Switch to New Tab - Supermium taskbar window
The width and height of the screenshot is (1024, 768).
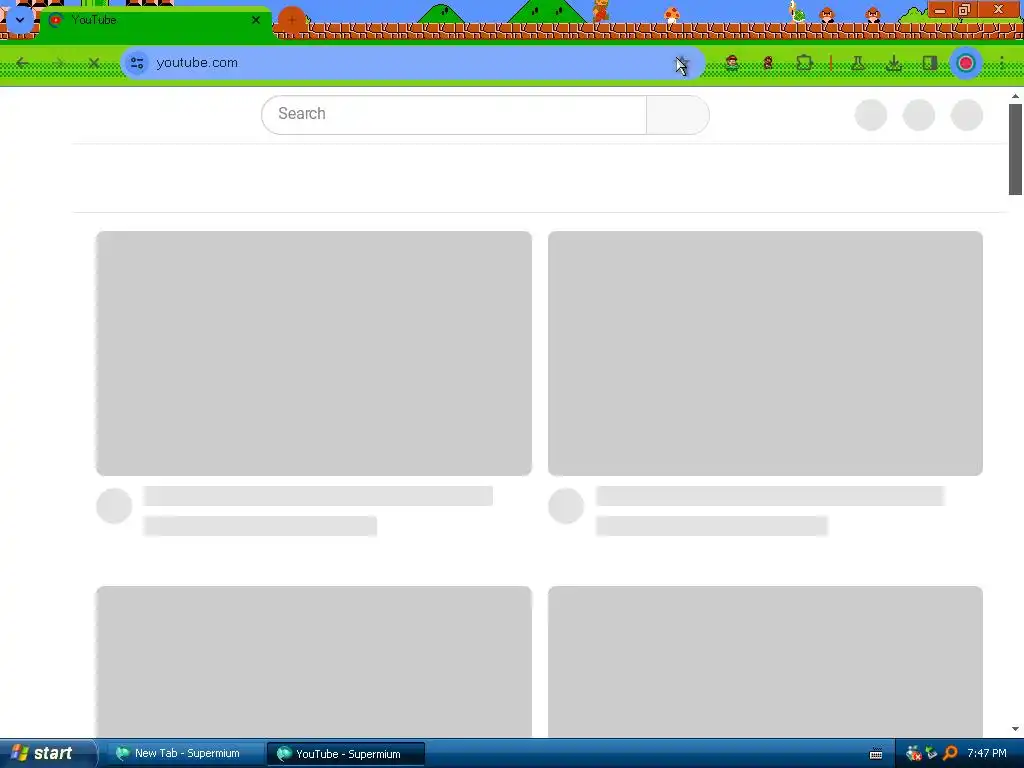coord(184,754)
